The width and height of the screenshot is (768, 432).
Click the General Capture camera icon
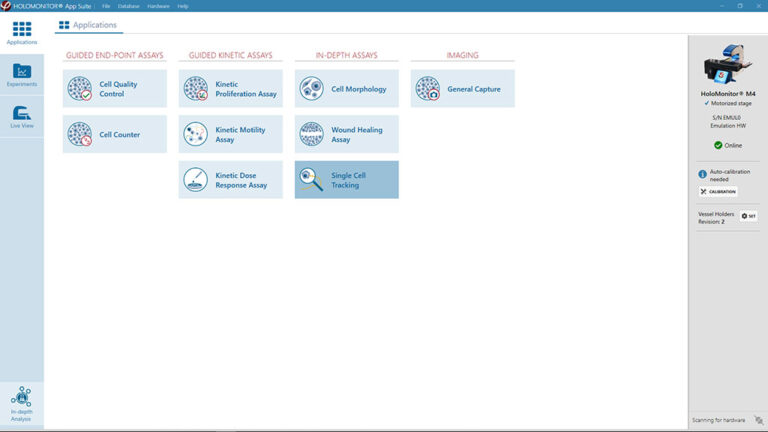428,89
